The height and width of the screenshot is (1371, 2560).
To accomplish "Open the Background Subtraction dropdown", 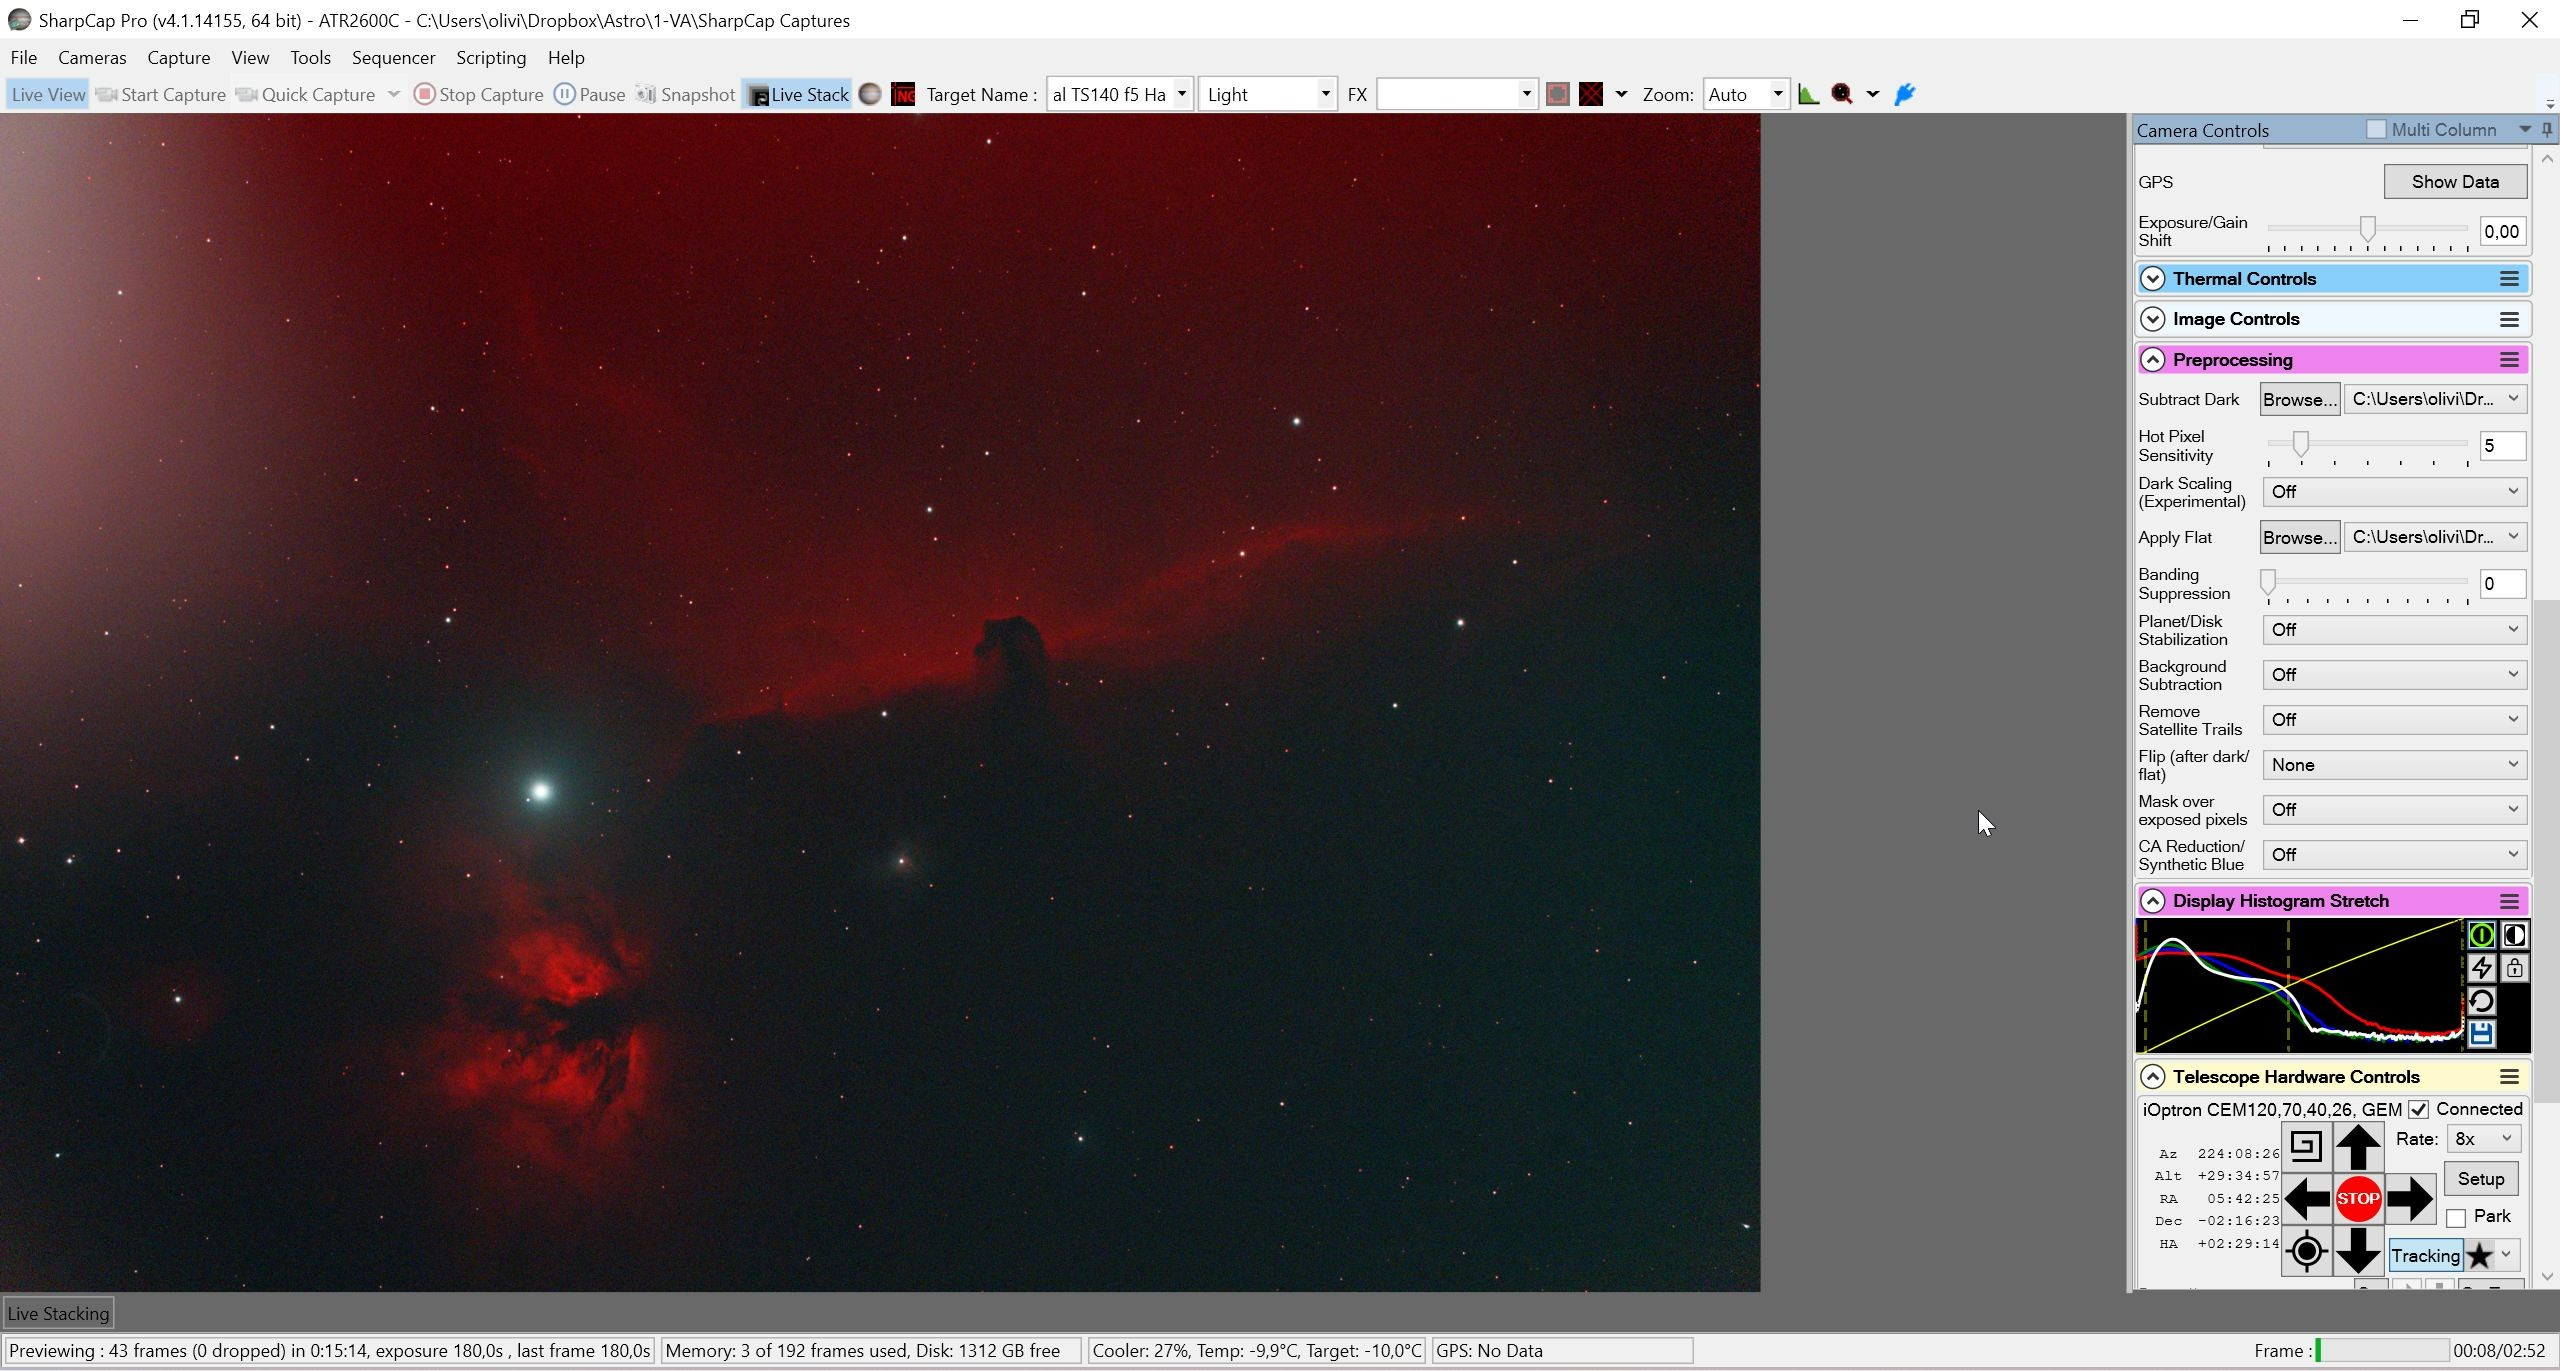I will (x=2394, y=675).
